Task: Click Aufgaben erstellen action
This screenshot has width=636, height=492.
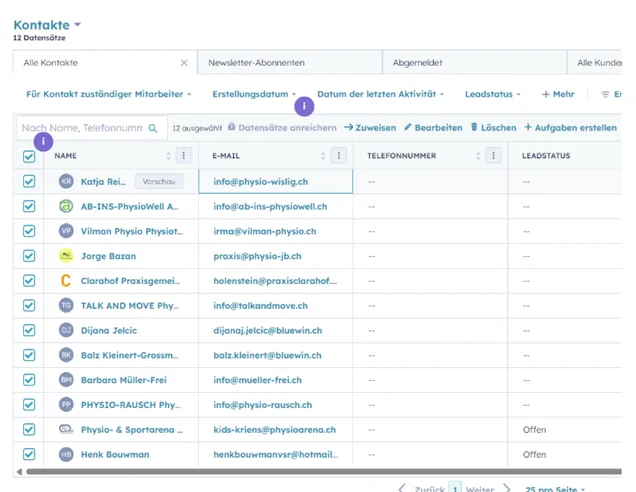Action: tap(570, 128)
